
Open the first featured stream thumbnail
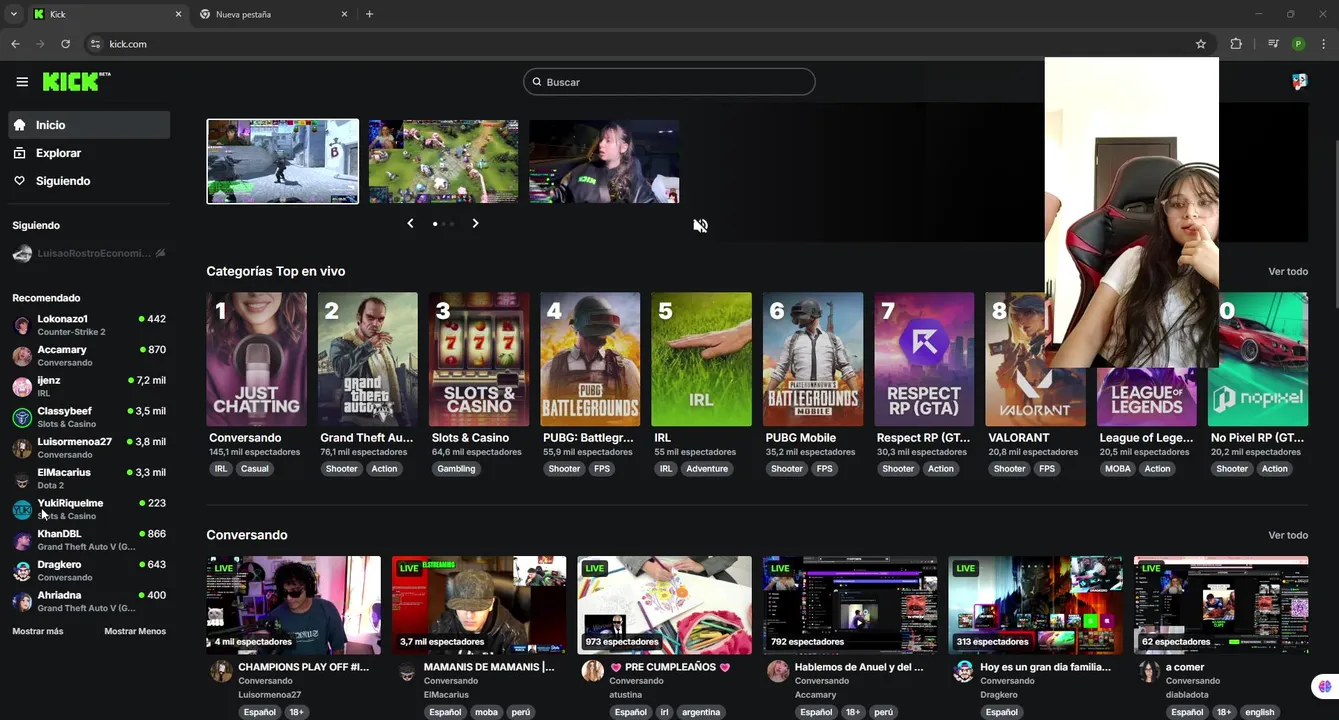283,161
